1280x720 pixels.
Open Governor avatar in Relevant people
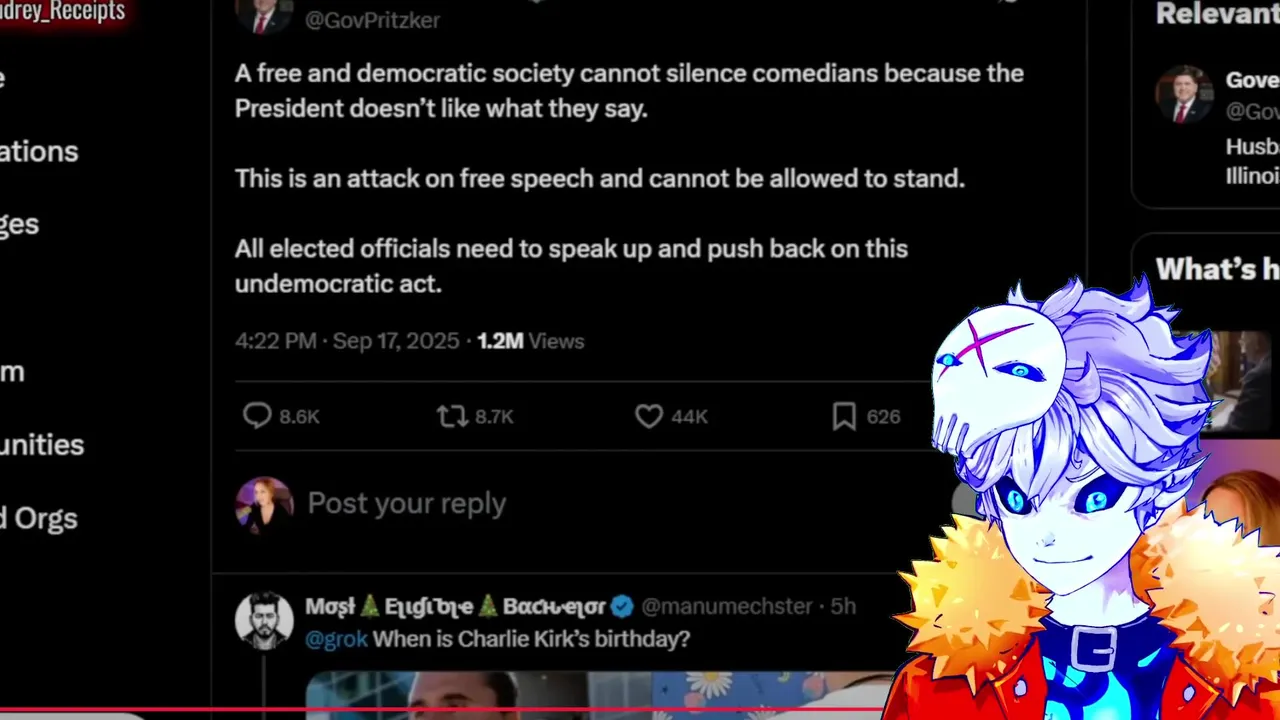(x=1184, y=95)
